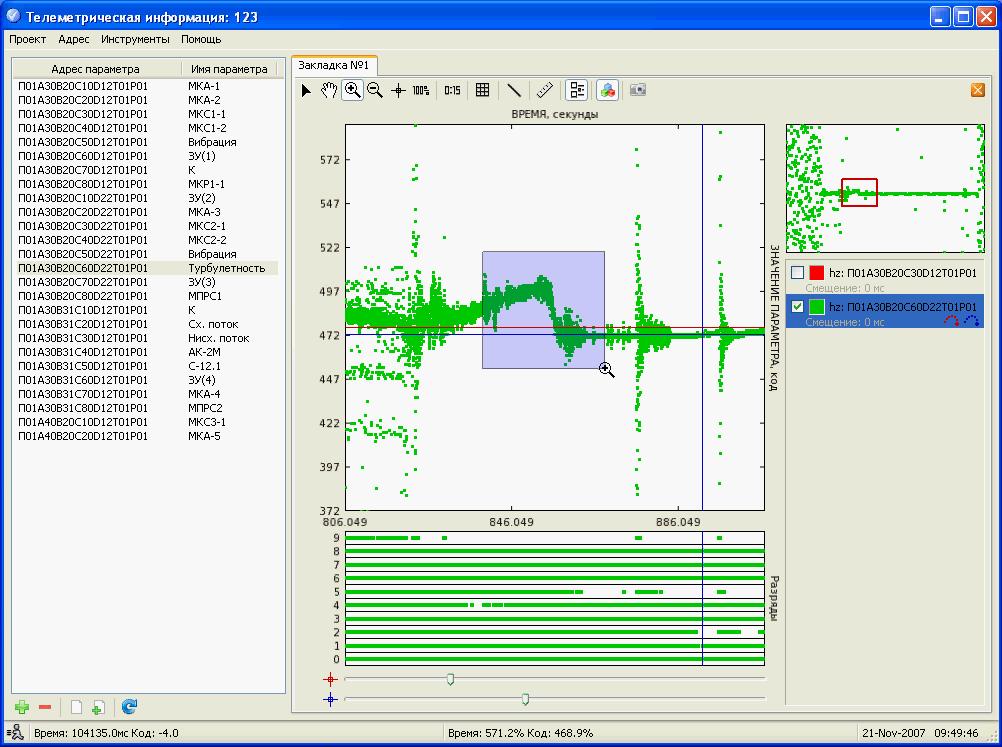Switch to the Закладка №1 tab
1002x747 pixels.
[334, 65]
